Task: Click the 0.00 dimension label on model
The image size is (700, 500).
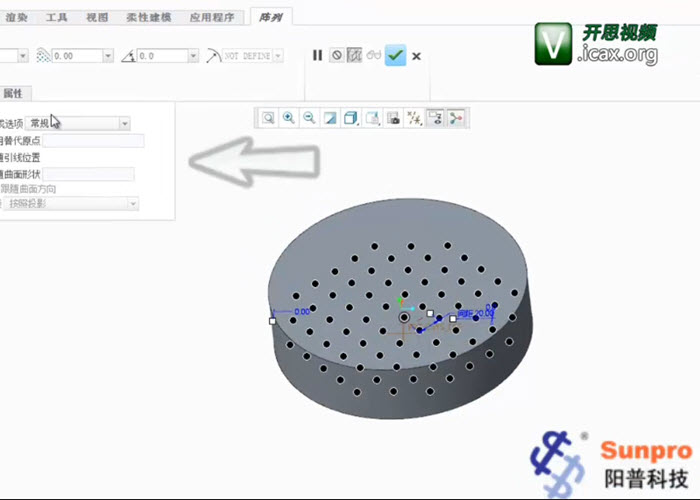Action: 302,311
